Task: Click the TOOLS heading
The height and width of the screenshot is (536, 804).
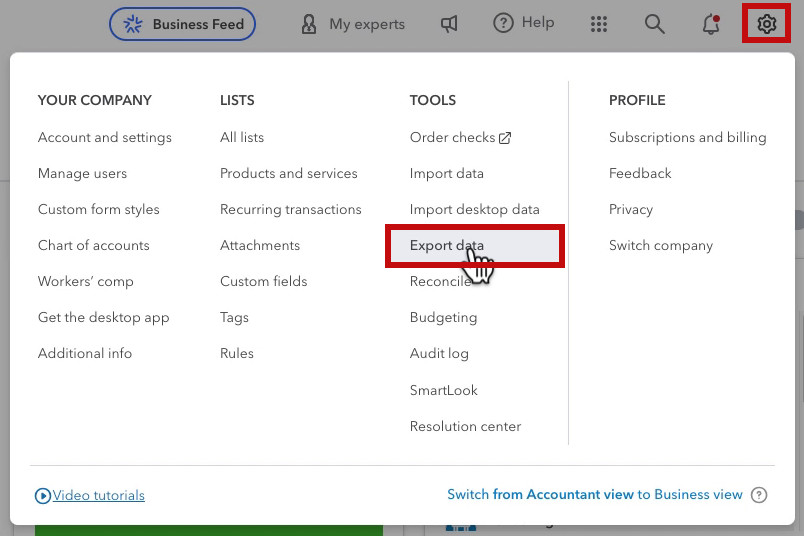Action: 433,100
